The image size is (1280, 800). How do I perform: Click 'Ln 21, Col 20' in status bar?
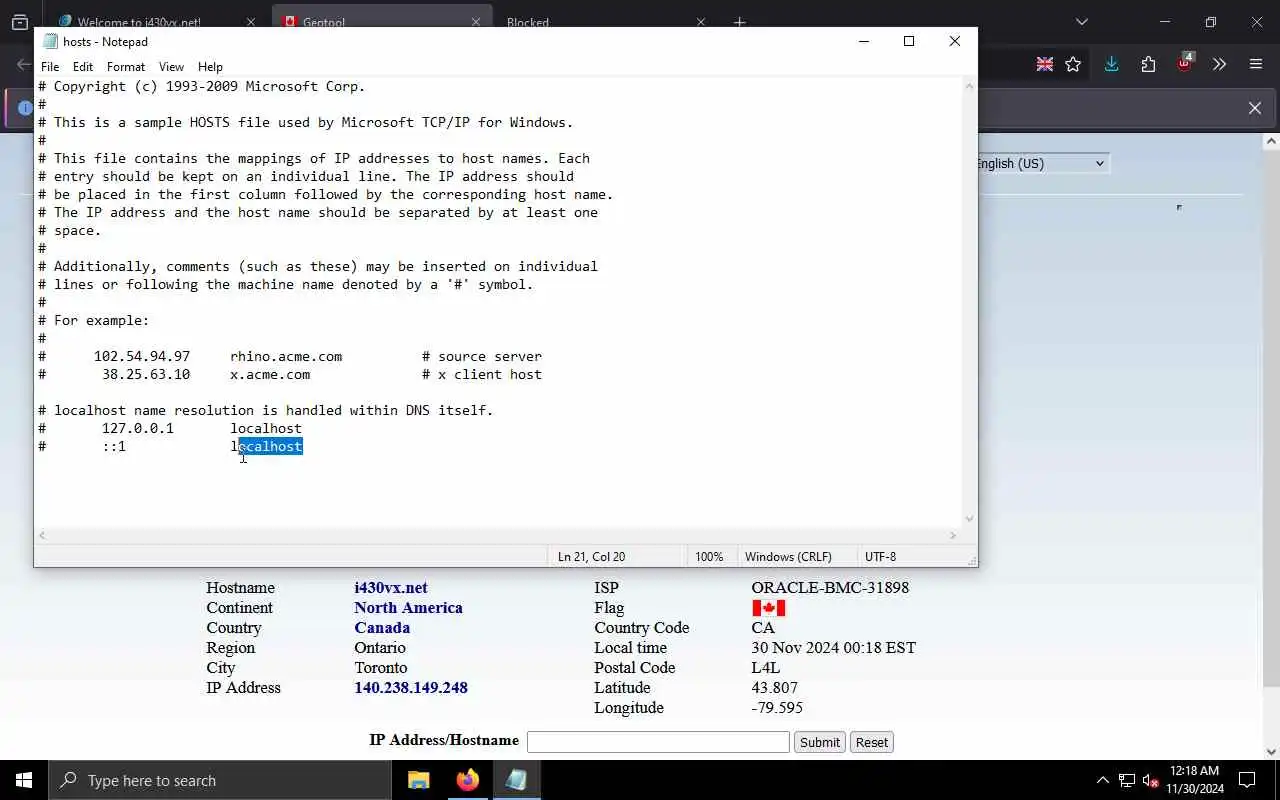pyautogui.click(x=591, y=556)
